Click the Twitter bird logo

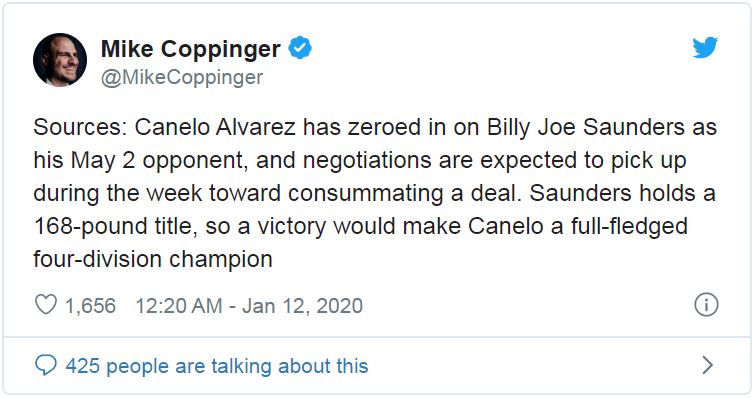pos(705,47)
